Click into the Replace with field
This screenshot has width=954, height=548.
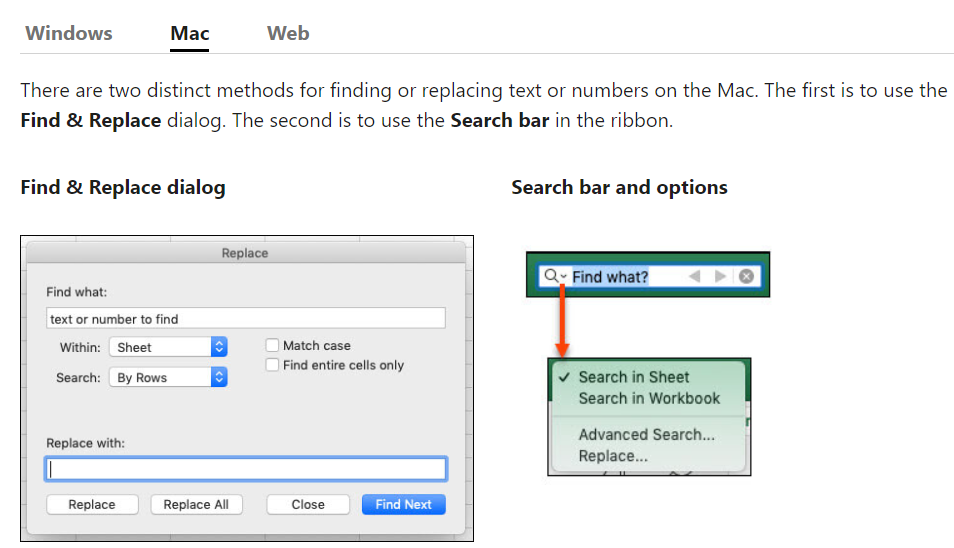tap(246, 469)
